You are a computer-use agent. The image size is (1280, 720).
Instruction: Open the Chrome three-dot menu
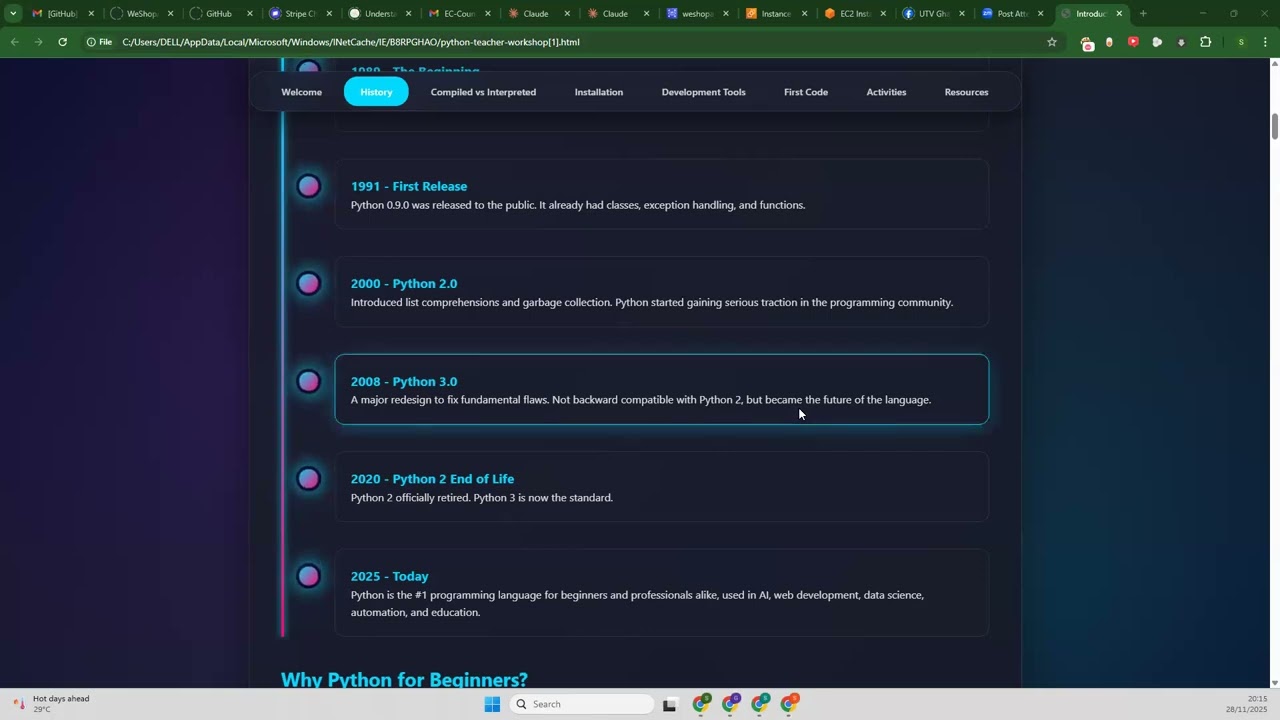click(x=1265, y=42)
